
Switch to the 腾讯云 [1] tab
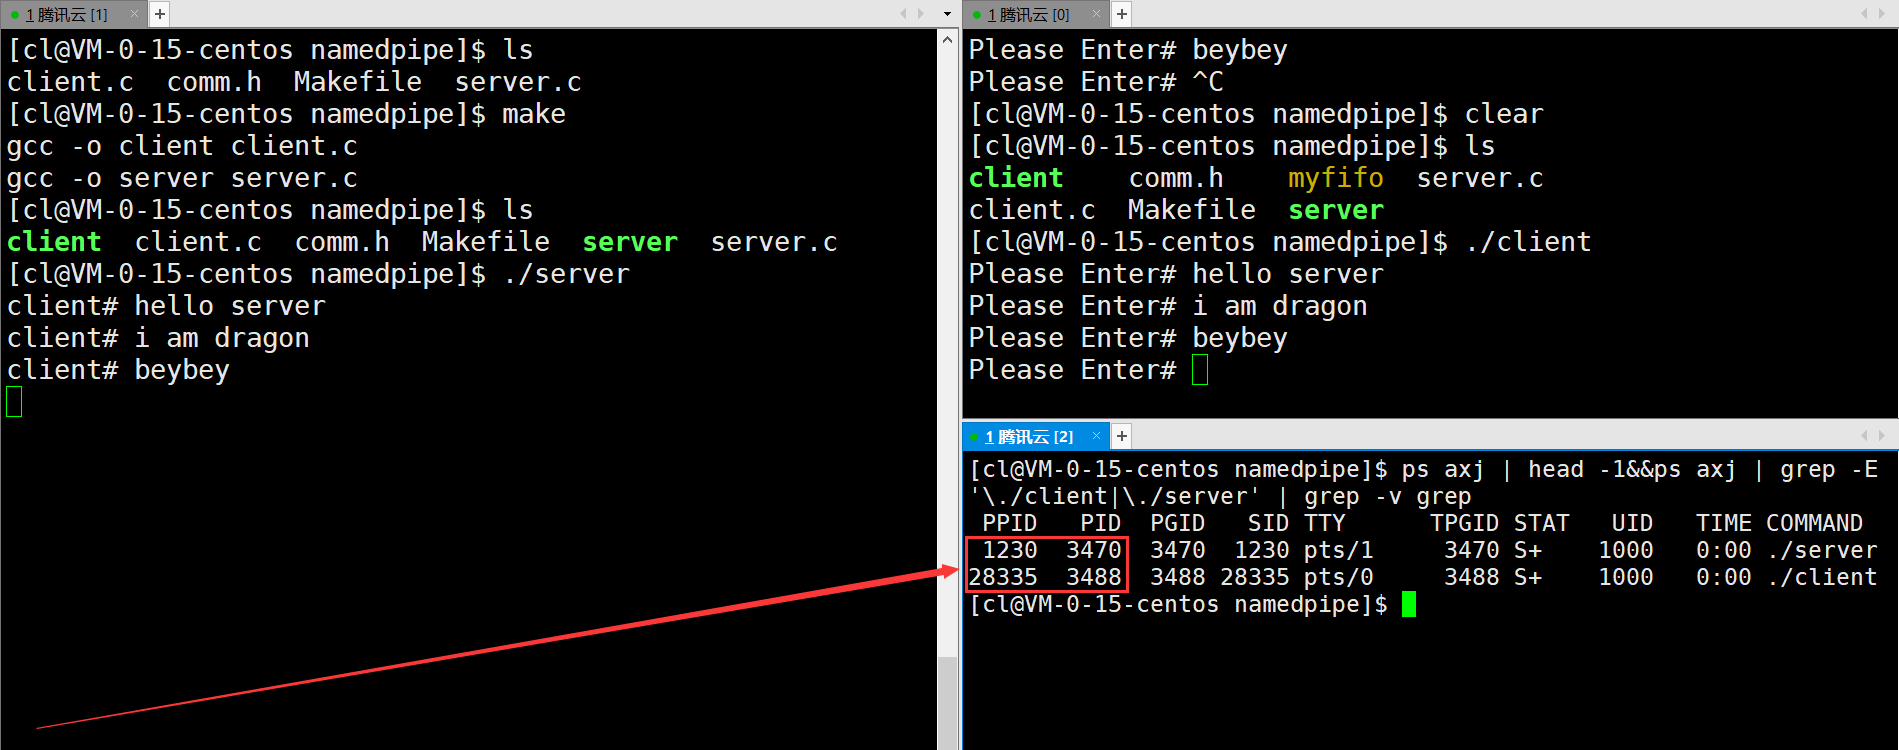[66, 15]
